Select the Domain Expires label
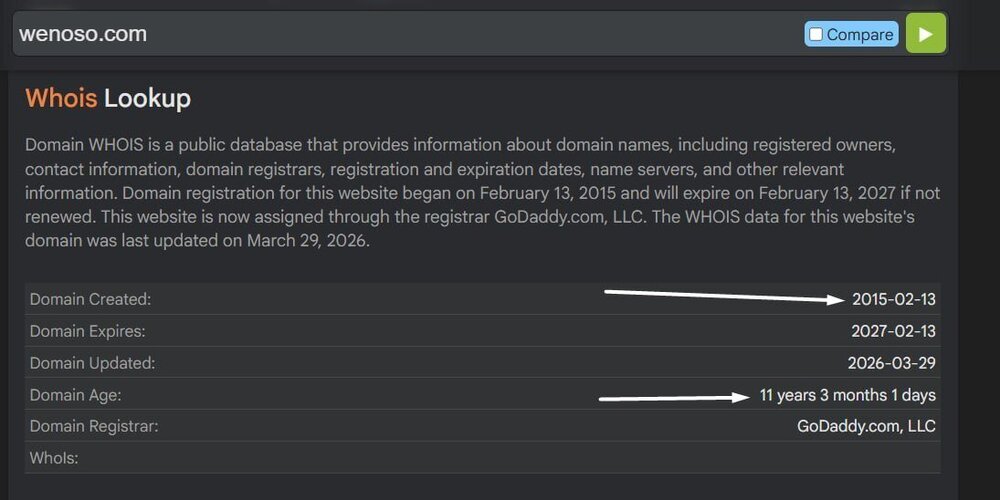 [87, 331]
